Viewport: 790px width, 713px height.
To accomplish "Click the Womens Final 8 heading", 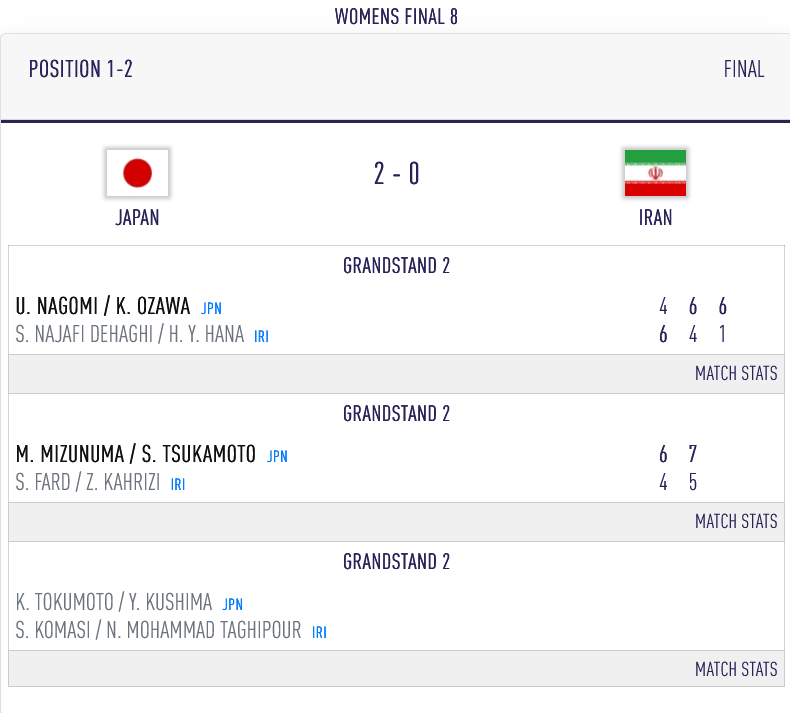I will [396, 16].
